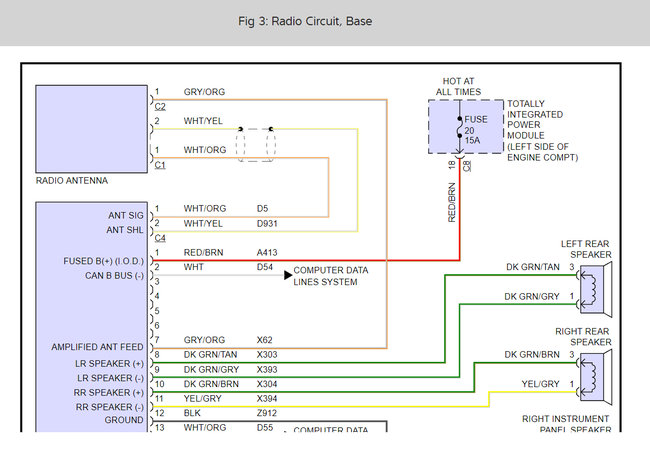650x451 pixels.
Task: Click the dashed shielded cable symbol on the antenna wires
Action: tap(256, 145)
